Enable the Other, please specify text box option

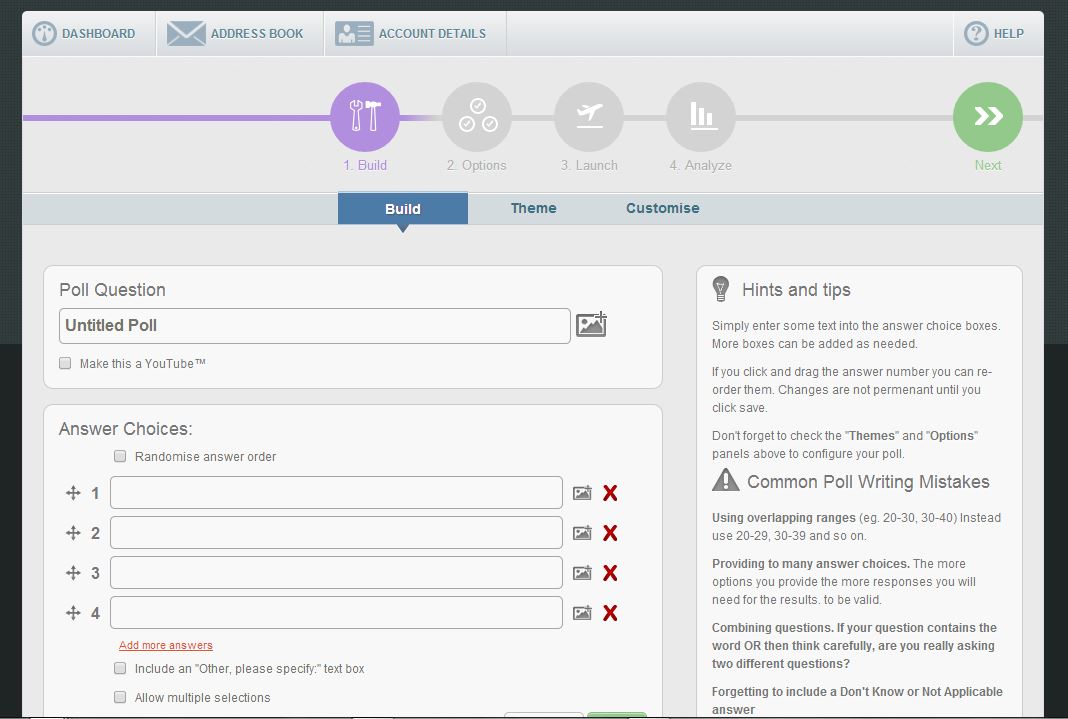(120, 668)
